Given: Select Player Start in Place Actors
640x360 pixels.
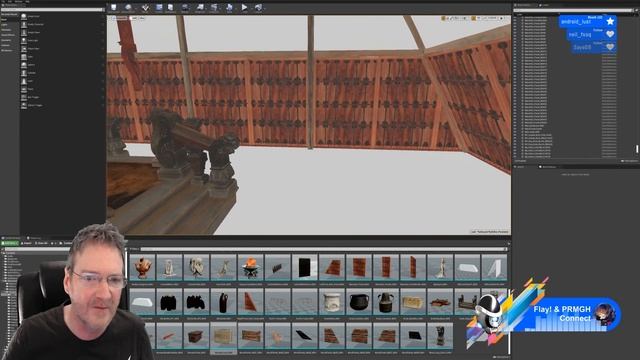Looking at the screenshot, I should (x=62, y=49).
